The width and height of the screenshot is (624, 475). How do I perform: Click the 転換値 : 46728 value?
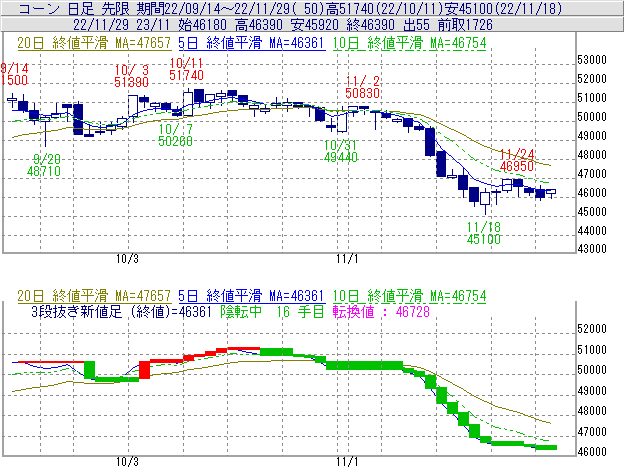point(381,311)
